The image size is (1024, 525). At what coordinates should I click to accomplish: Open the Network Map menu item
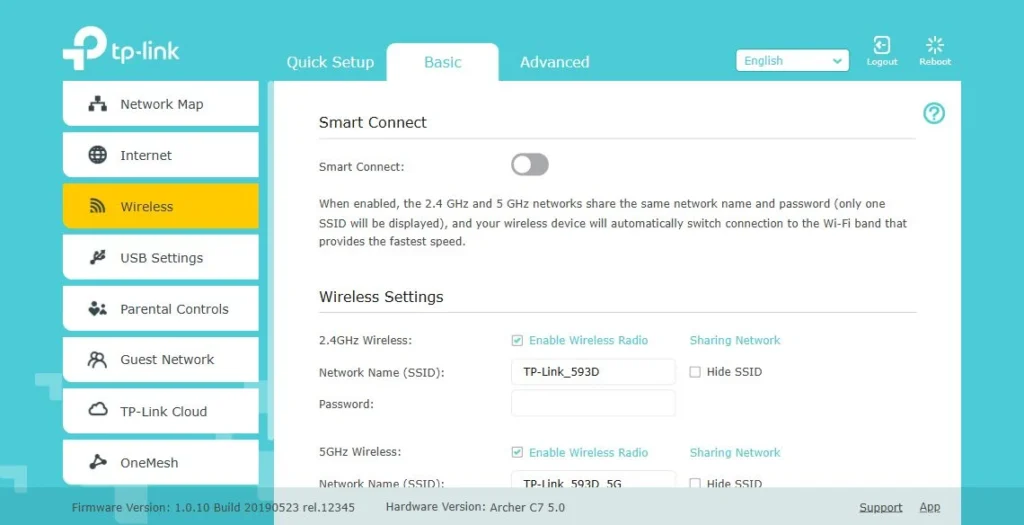coord(161,104)
